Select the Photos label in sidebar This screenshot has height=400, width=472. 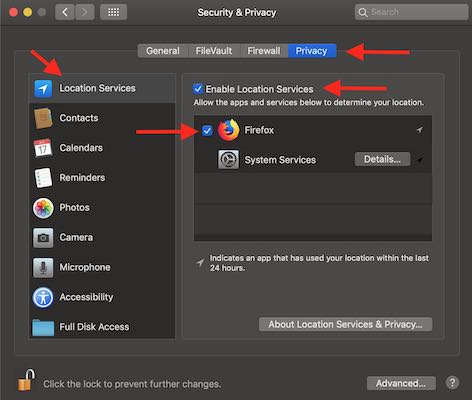[x=75, y=208]
